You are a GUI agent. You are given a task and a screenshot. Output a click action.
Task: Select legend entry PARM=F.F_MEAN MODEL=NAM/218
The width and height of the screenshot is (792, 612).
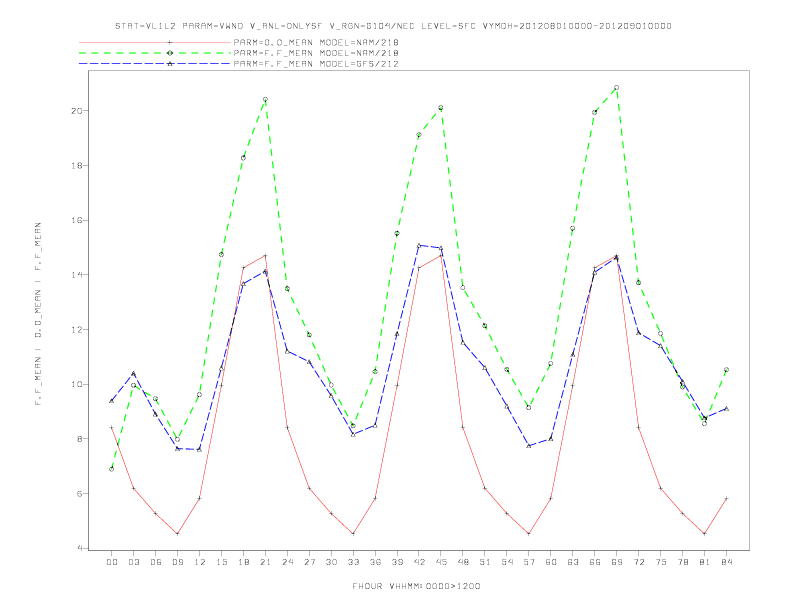tap(316, 53)
